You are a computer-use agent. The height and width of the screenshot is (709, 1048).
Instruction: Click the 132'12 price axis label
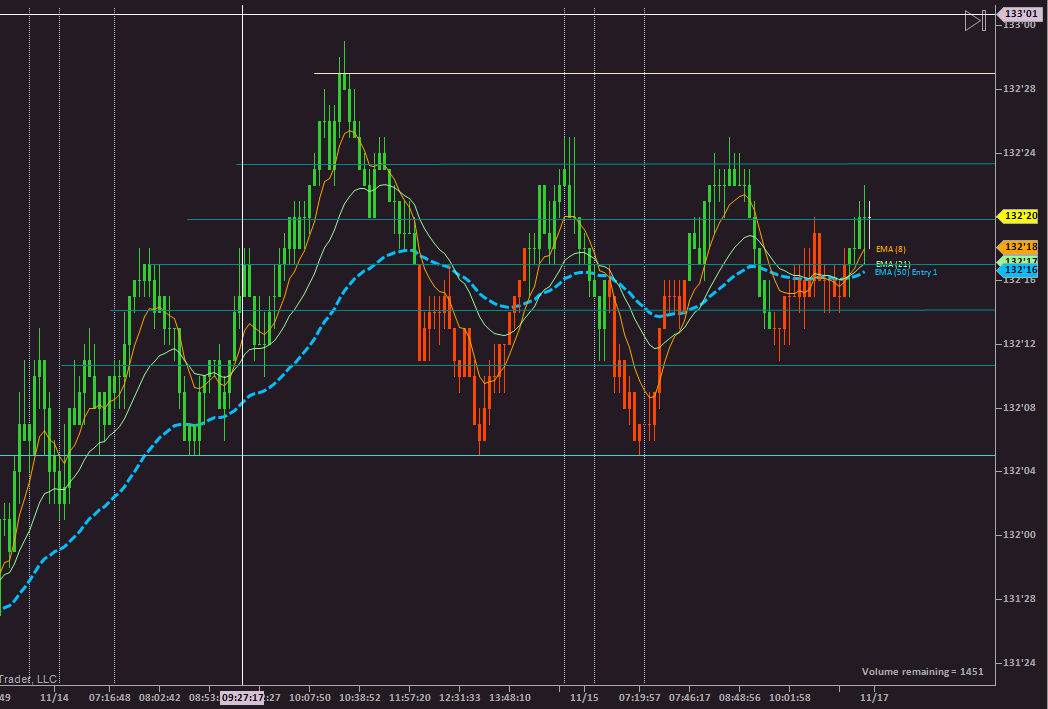click(x=1019, y=344)
